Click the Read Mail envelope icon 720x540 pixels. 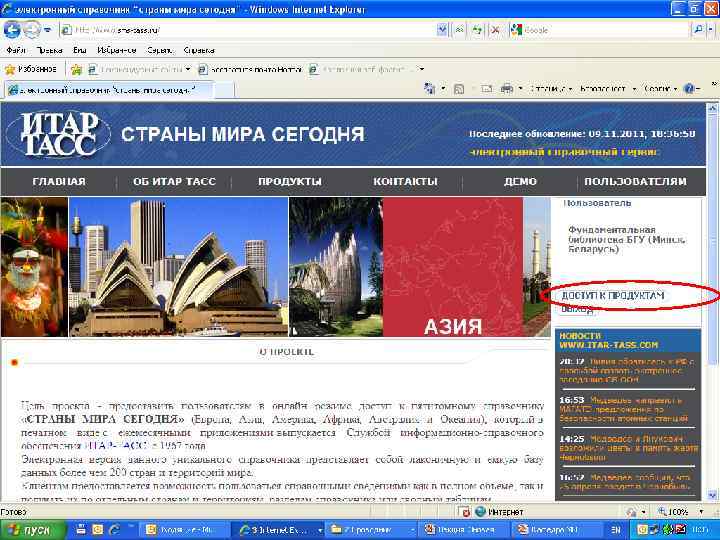pyautogui.click(x=486, y=89)
